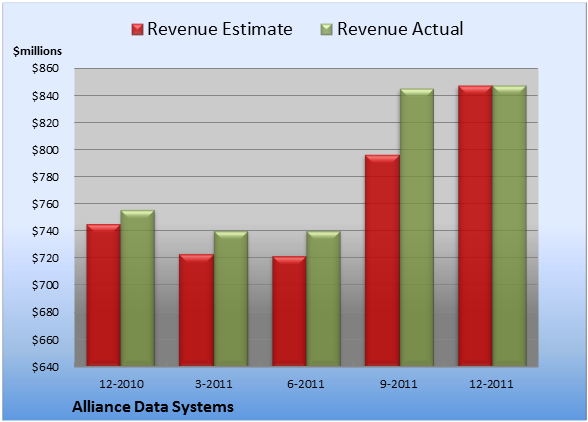Select the green actual bar for 3-2011

pos(231,299)
